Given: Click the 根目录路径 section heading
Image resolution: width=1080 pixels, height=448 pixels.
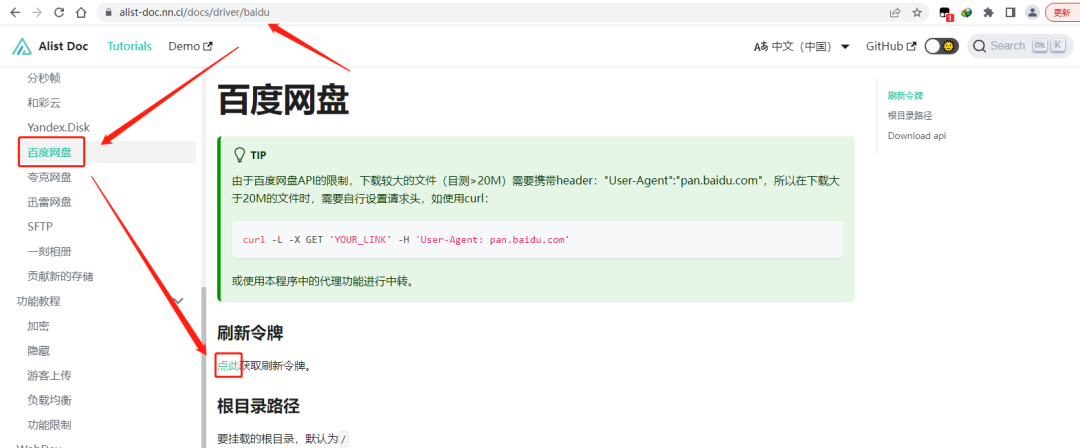Looking at the screenshot, I should [x=258, y=405].
